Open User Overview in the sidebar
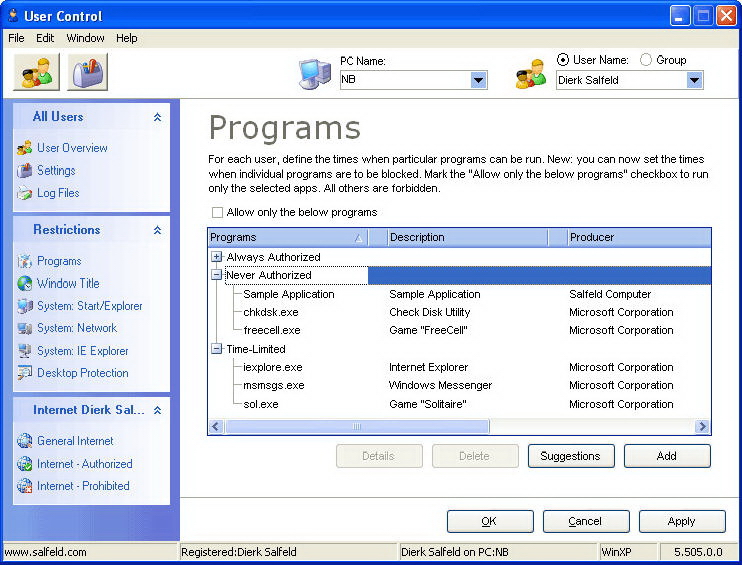 click(x=72, y=148)
